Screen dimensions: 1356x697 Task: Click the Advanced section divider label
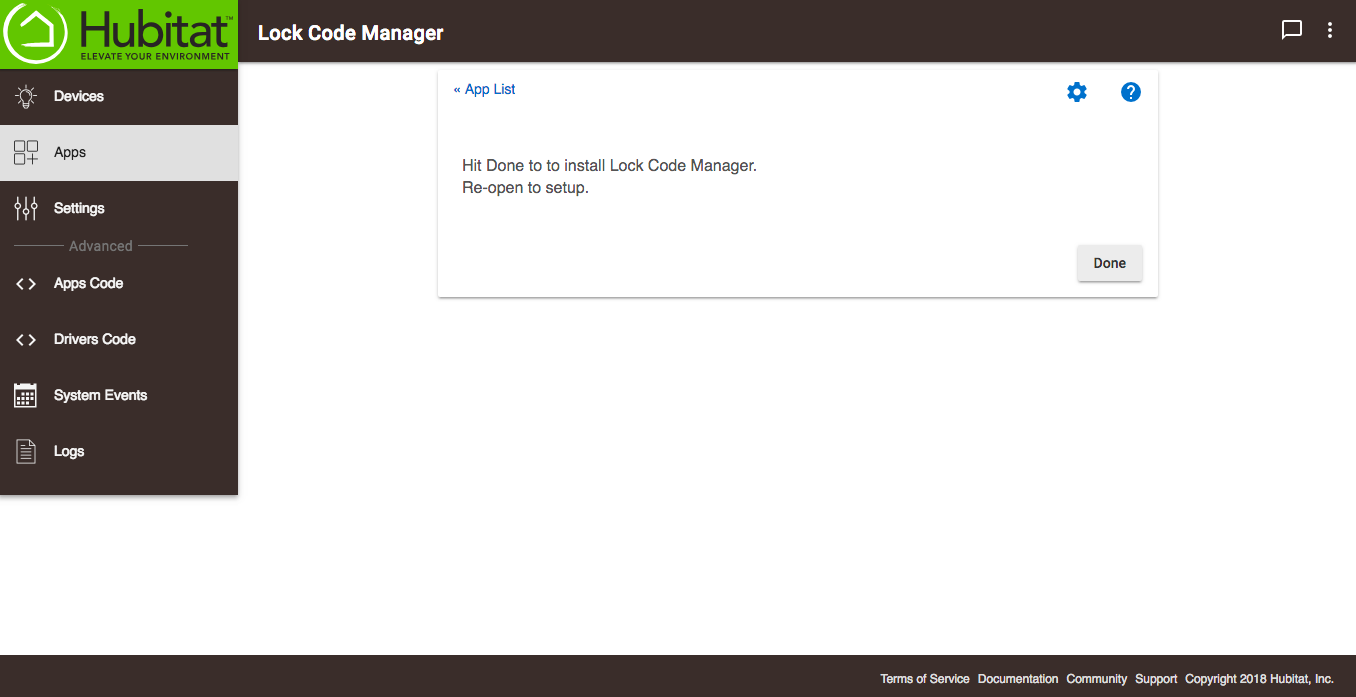(101, 245)
